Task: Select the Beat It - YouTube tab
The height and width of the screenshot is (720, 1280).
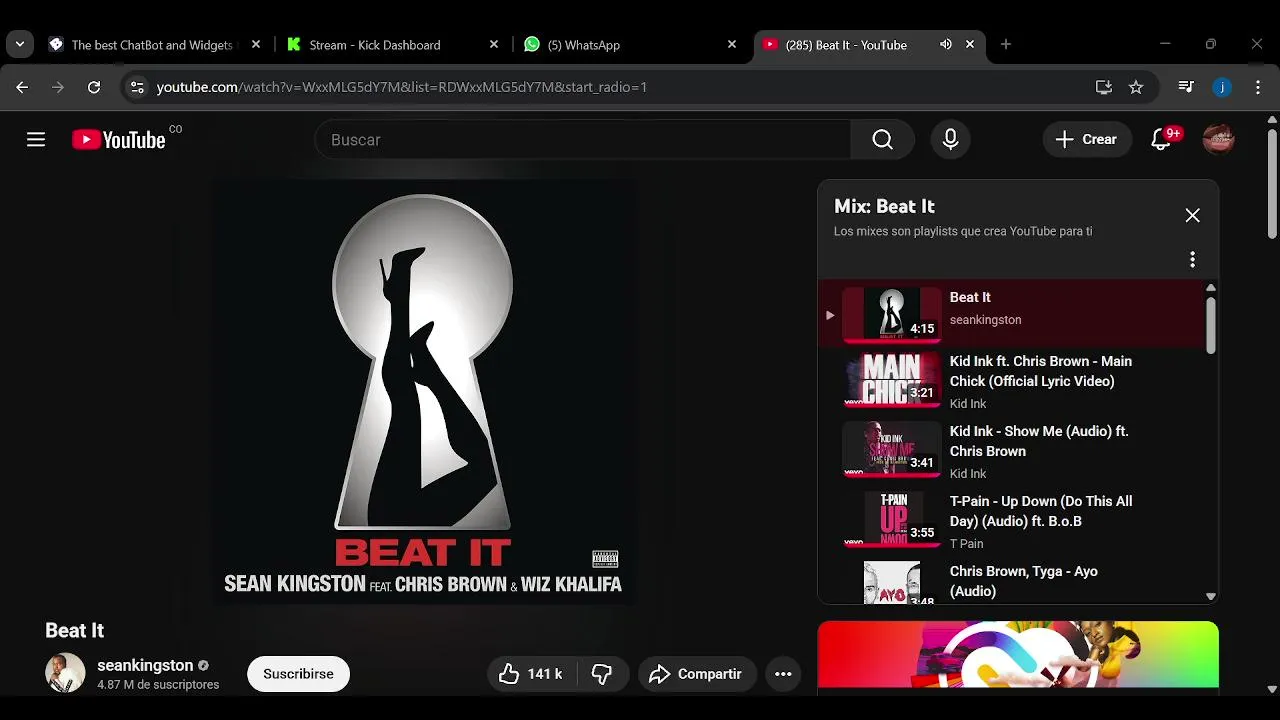Action: [868, 45]
